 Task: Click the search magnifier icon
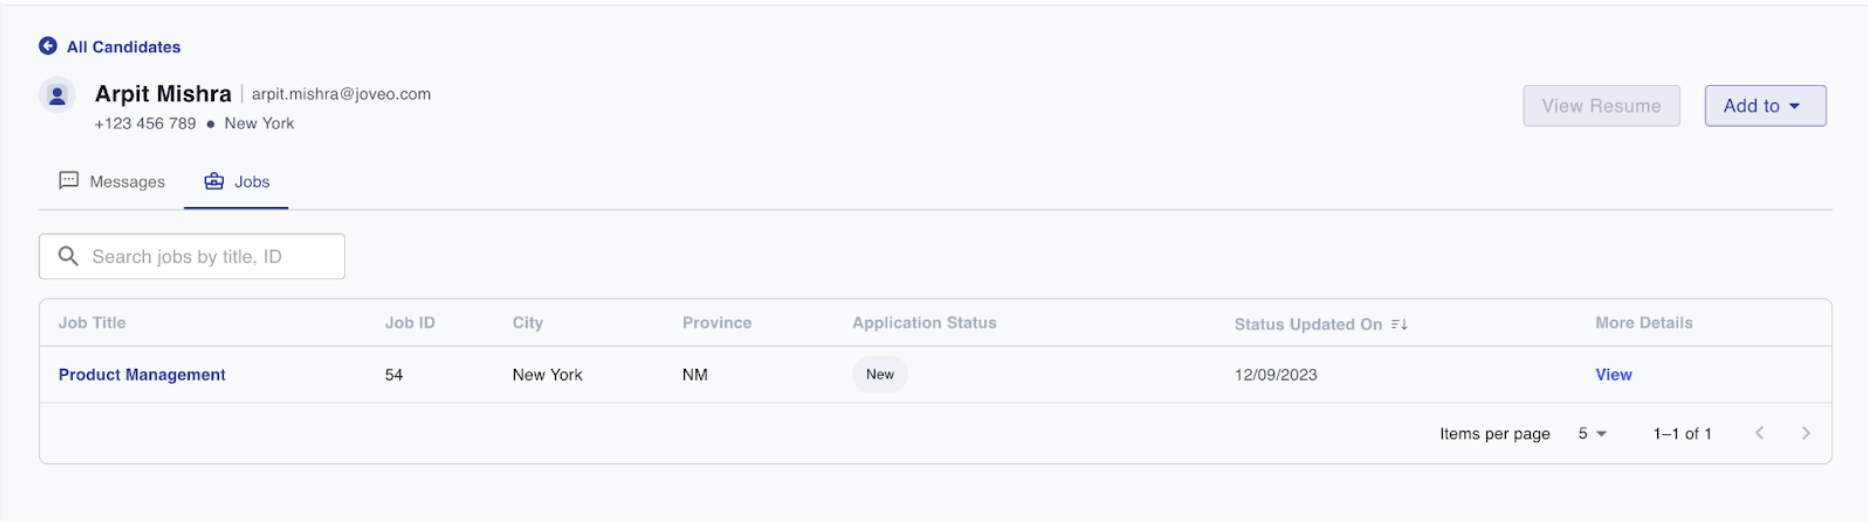click(x=68, y=256)
